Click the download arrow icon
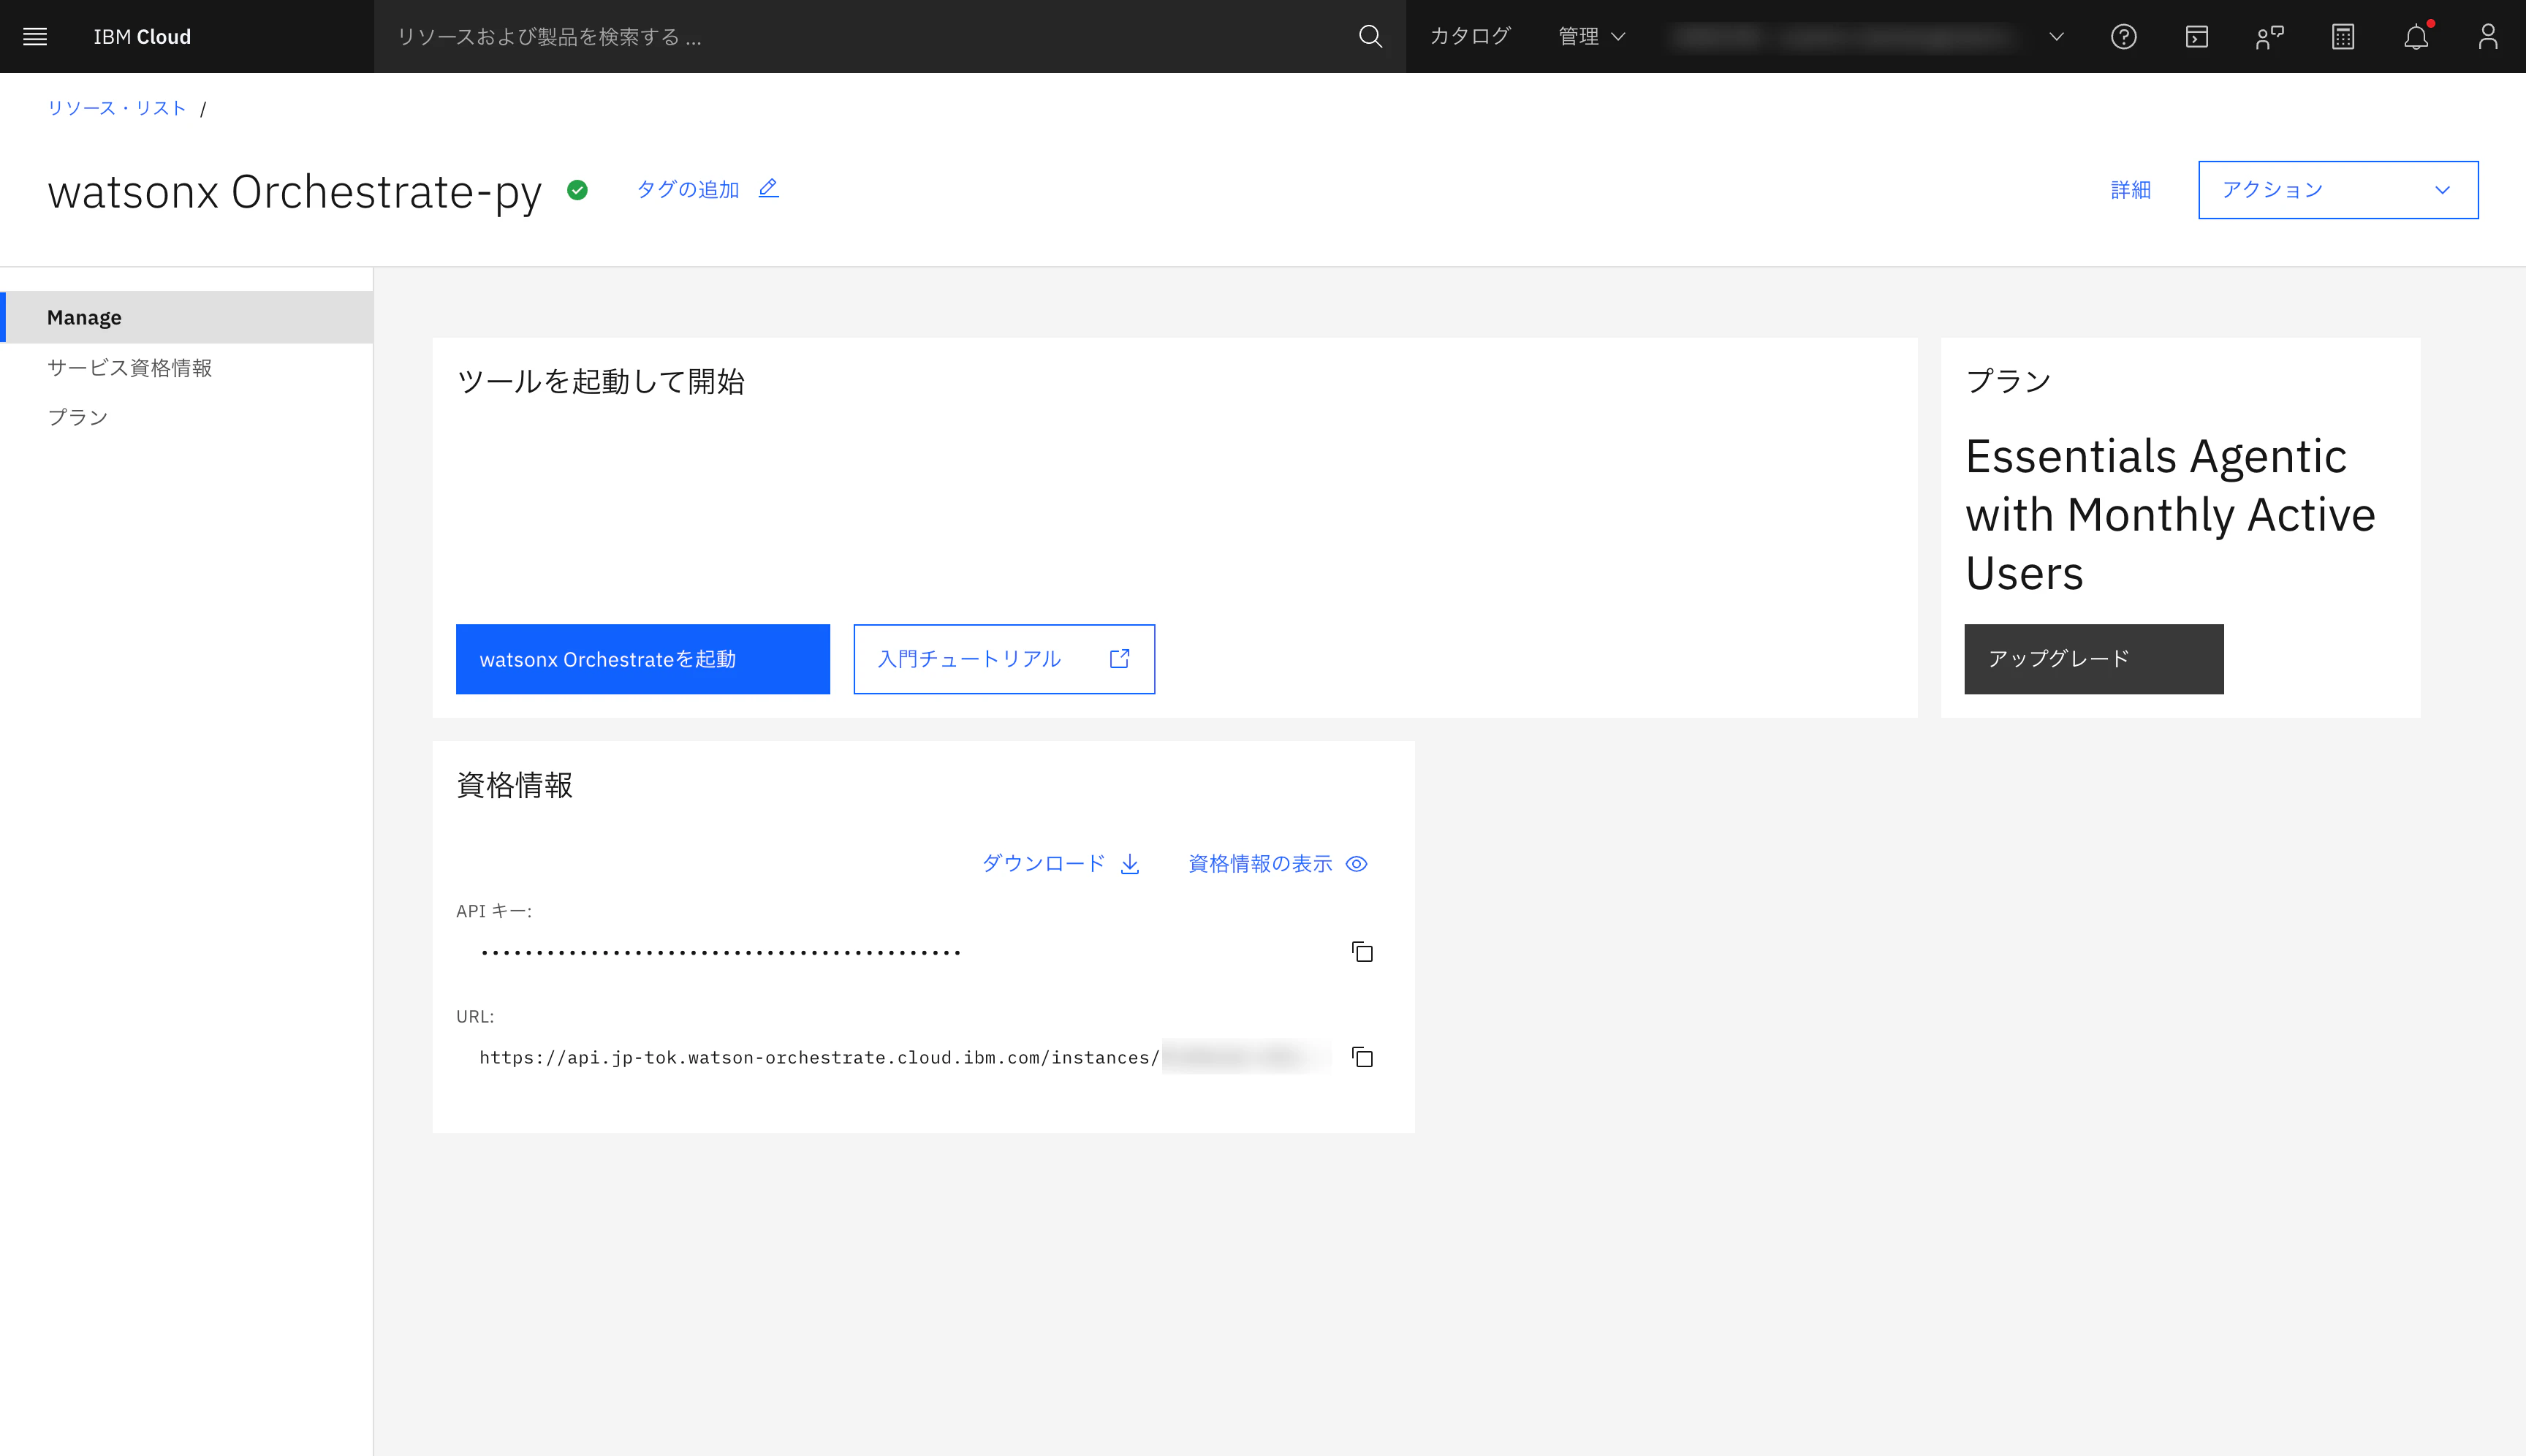 point(1130,864)
